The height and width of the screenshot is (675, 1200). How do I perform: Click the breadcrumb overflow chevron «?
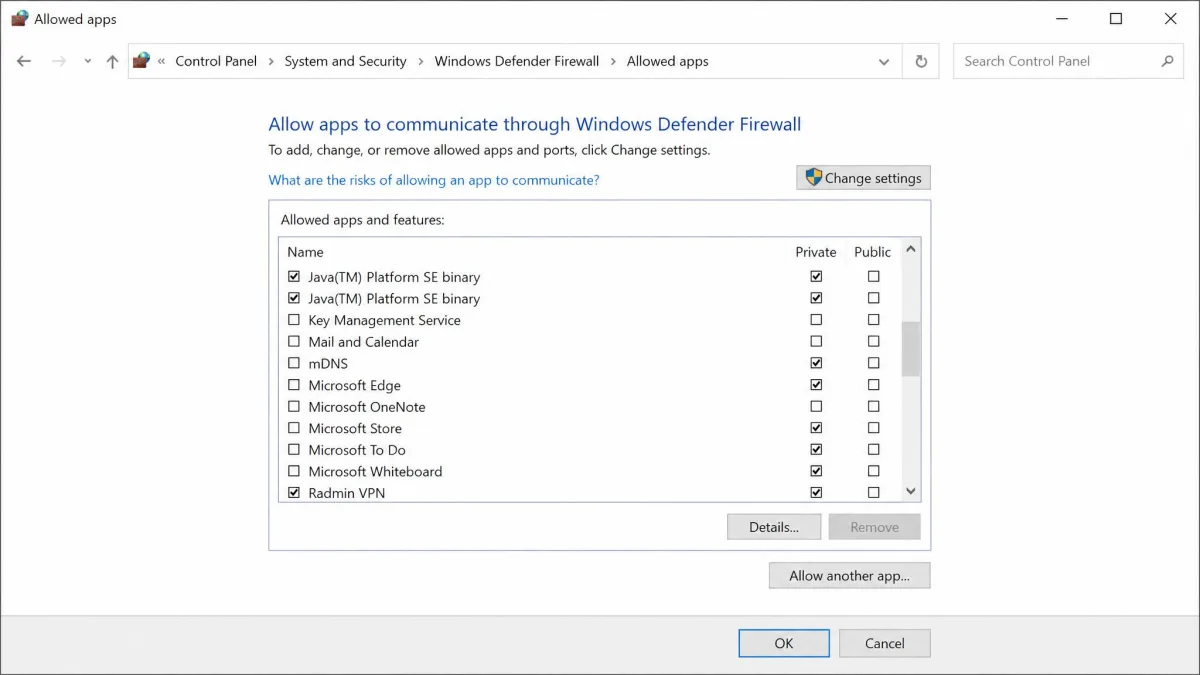[162, 61]
